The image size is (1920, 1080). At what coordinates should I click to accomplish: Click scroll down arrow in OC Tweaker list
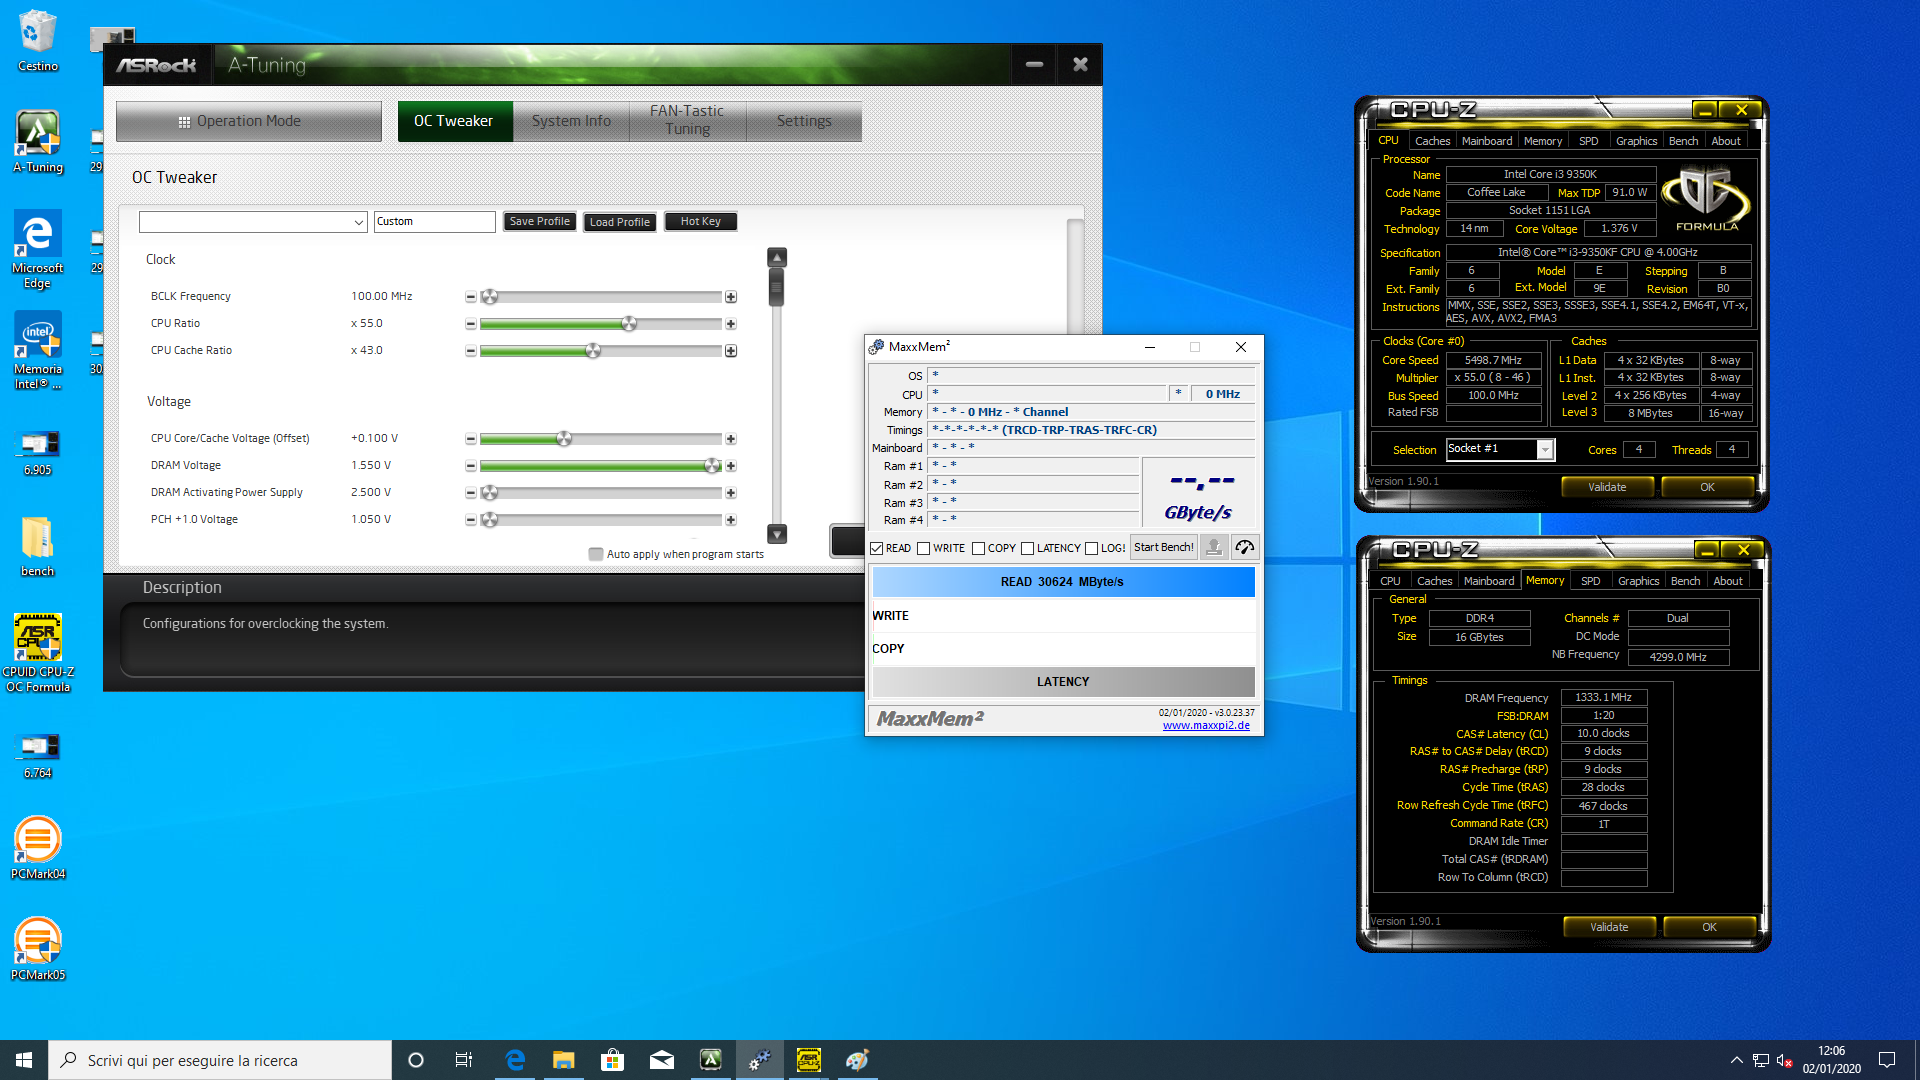(777, 534)
